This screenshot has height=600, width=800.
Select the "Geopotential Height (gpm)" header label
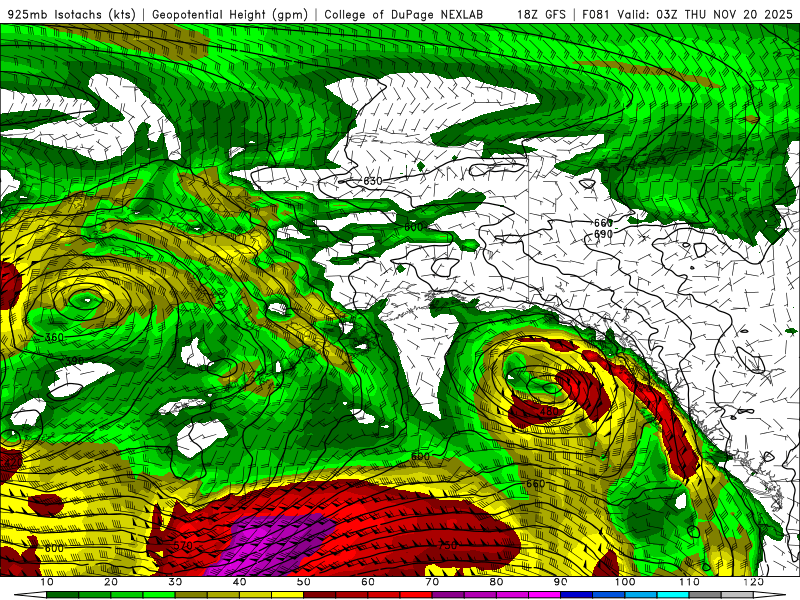[x=230, y=14]
